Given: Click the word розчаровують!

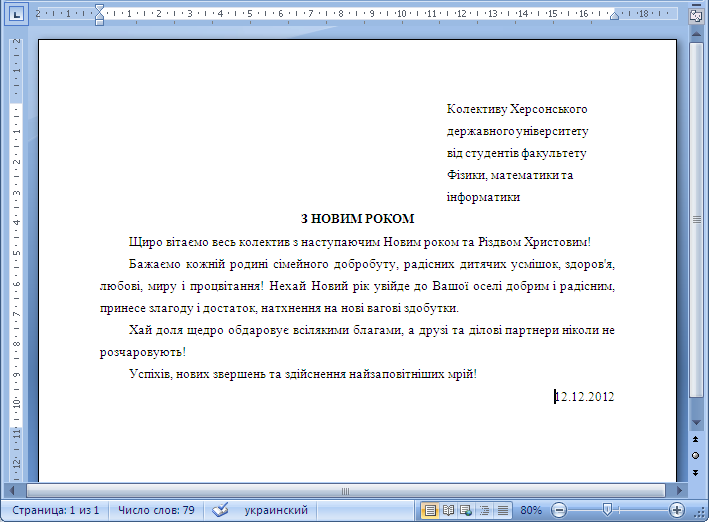Looking at the screenshot, I should (x=142, y=352).
